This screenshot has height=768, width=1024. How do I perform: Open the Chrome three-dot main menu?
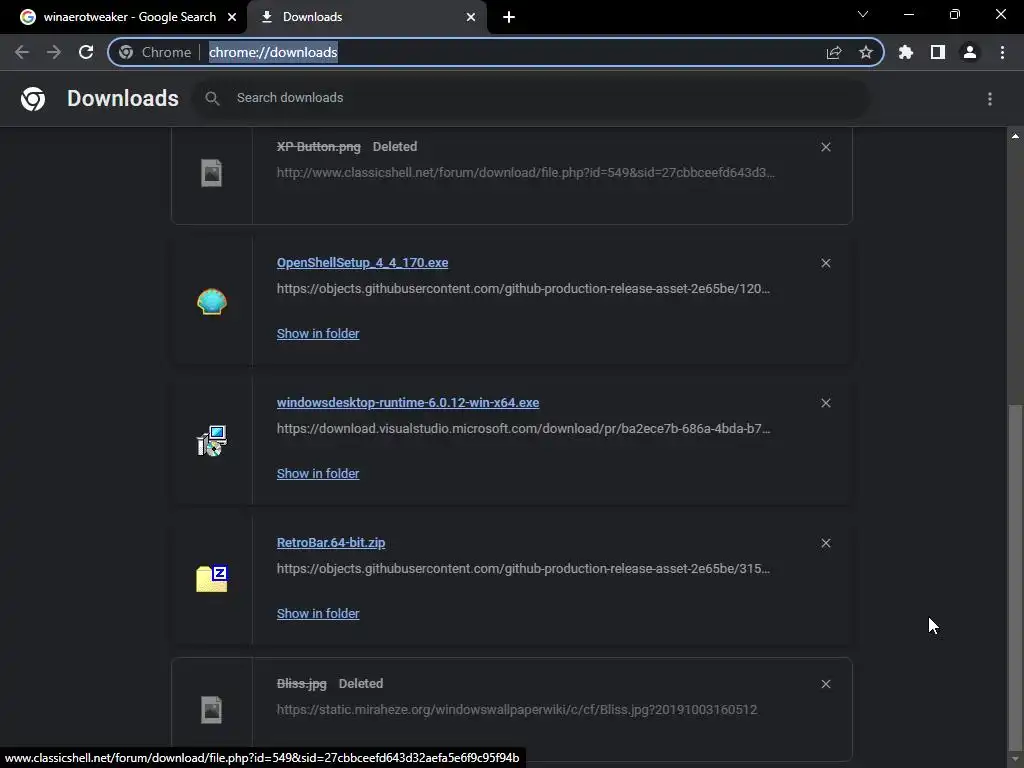[x=1002, y=52]
